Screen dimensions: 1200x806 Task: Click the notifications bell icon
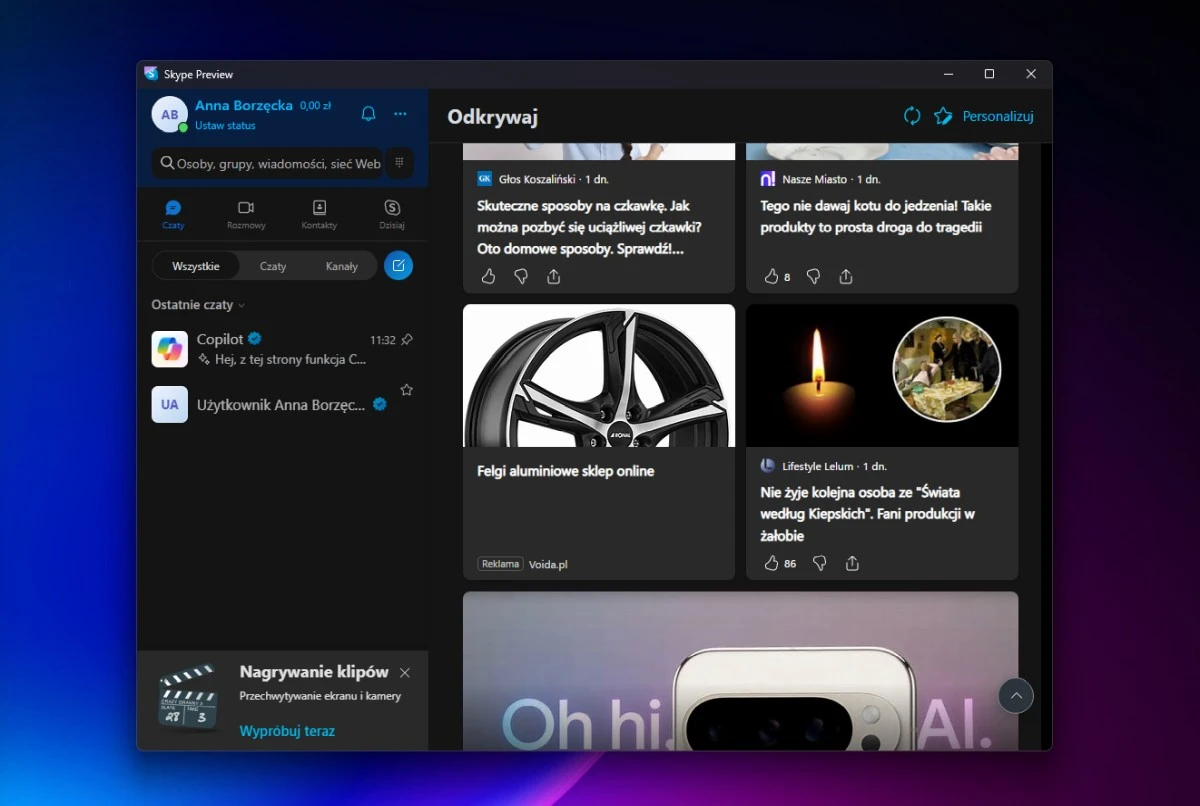point(368,114)
